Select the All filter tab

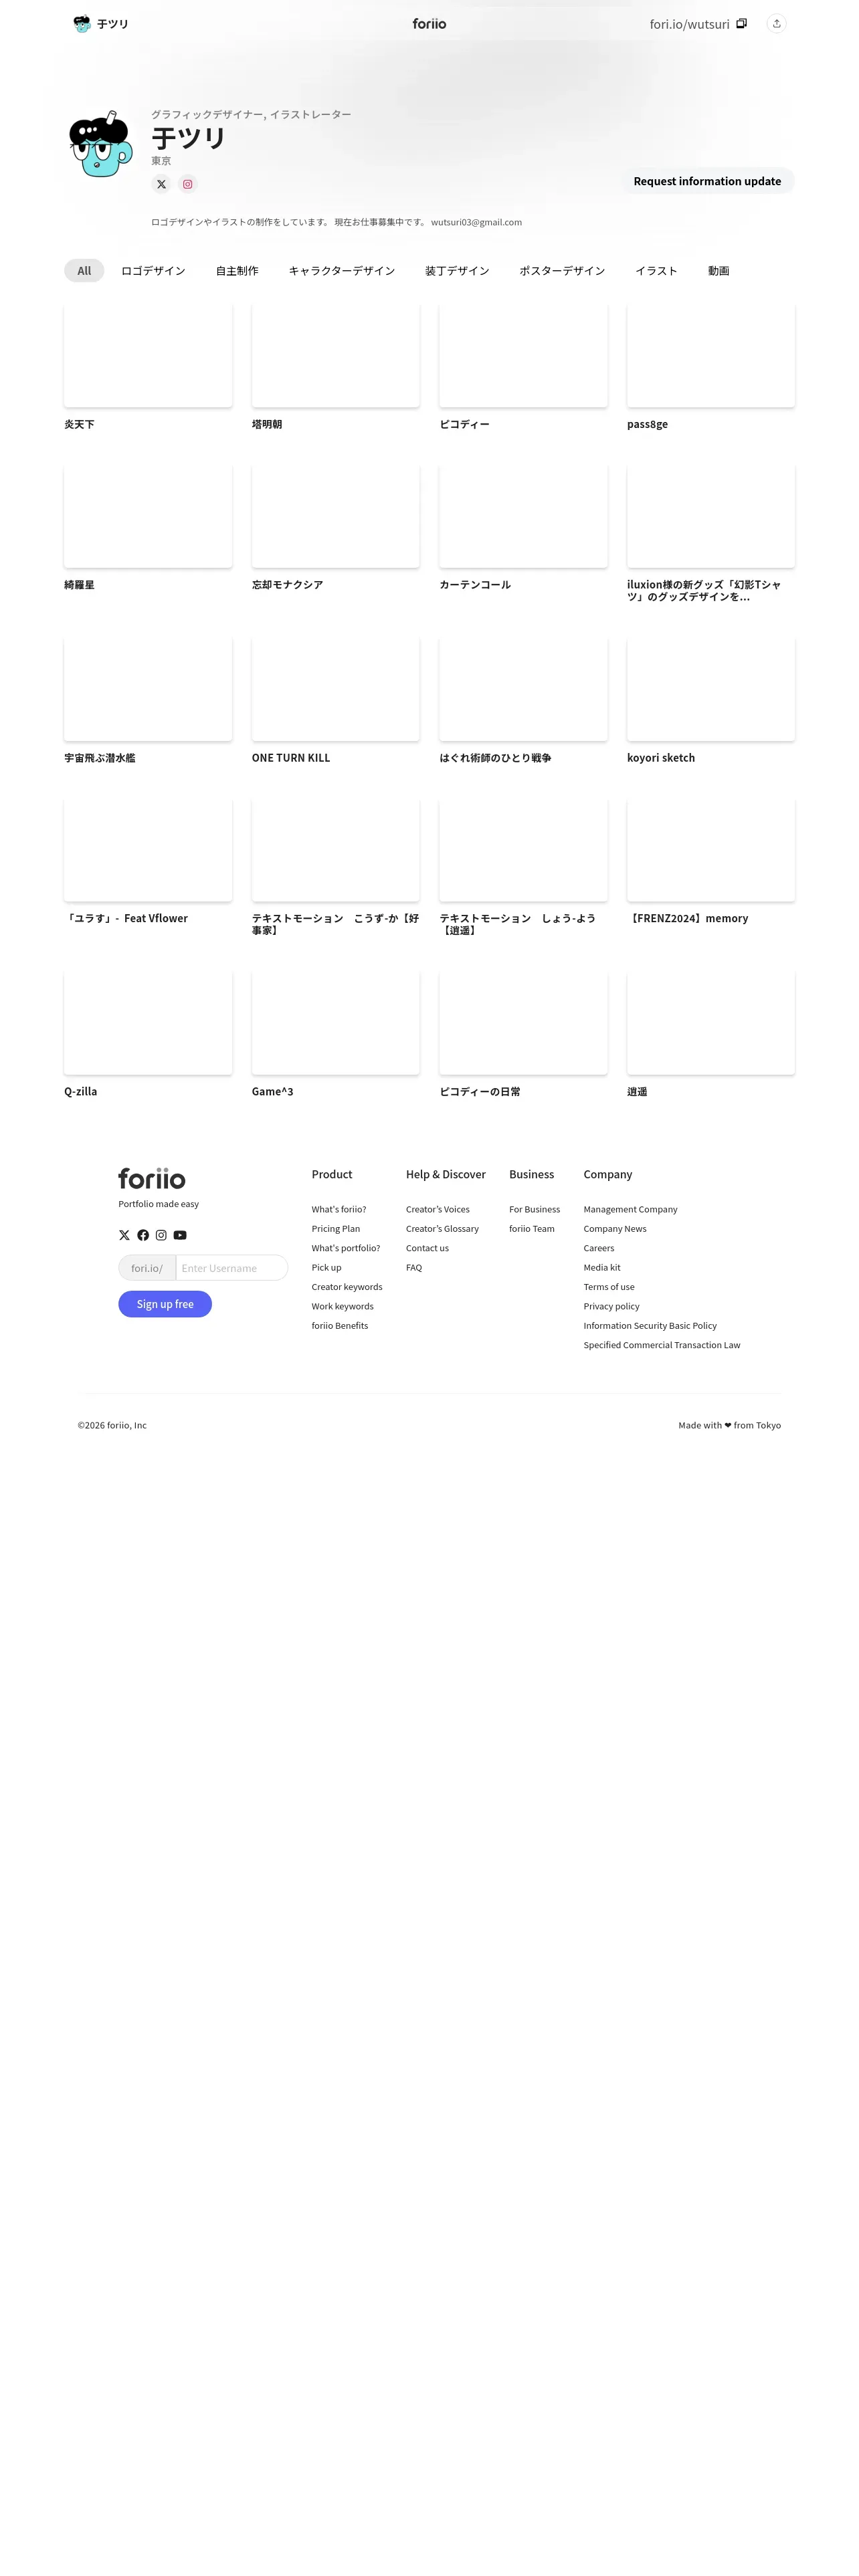pos(84,271)
